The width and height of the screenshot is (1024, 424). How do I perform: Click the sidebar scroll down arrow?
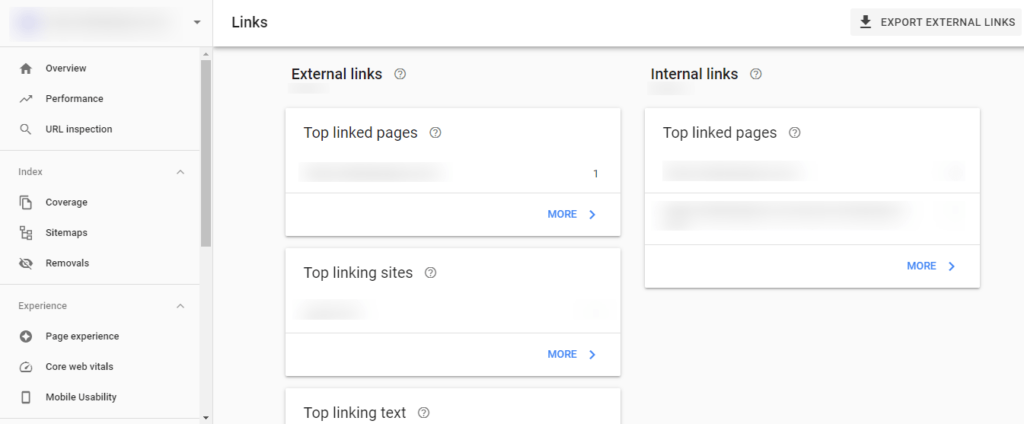pyautogui.click(x=206, y=417)
